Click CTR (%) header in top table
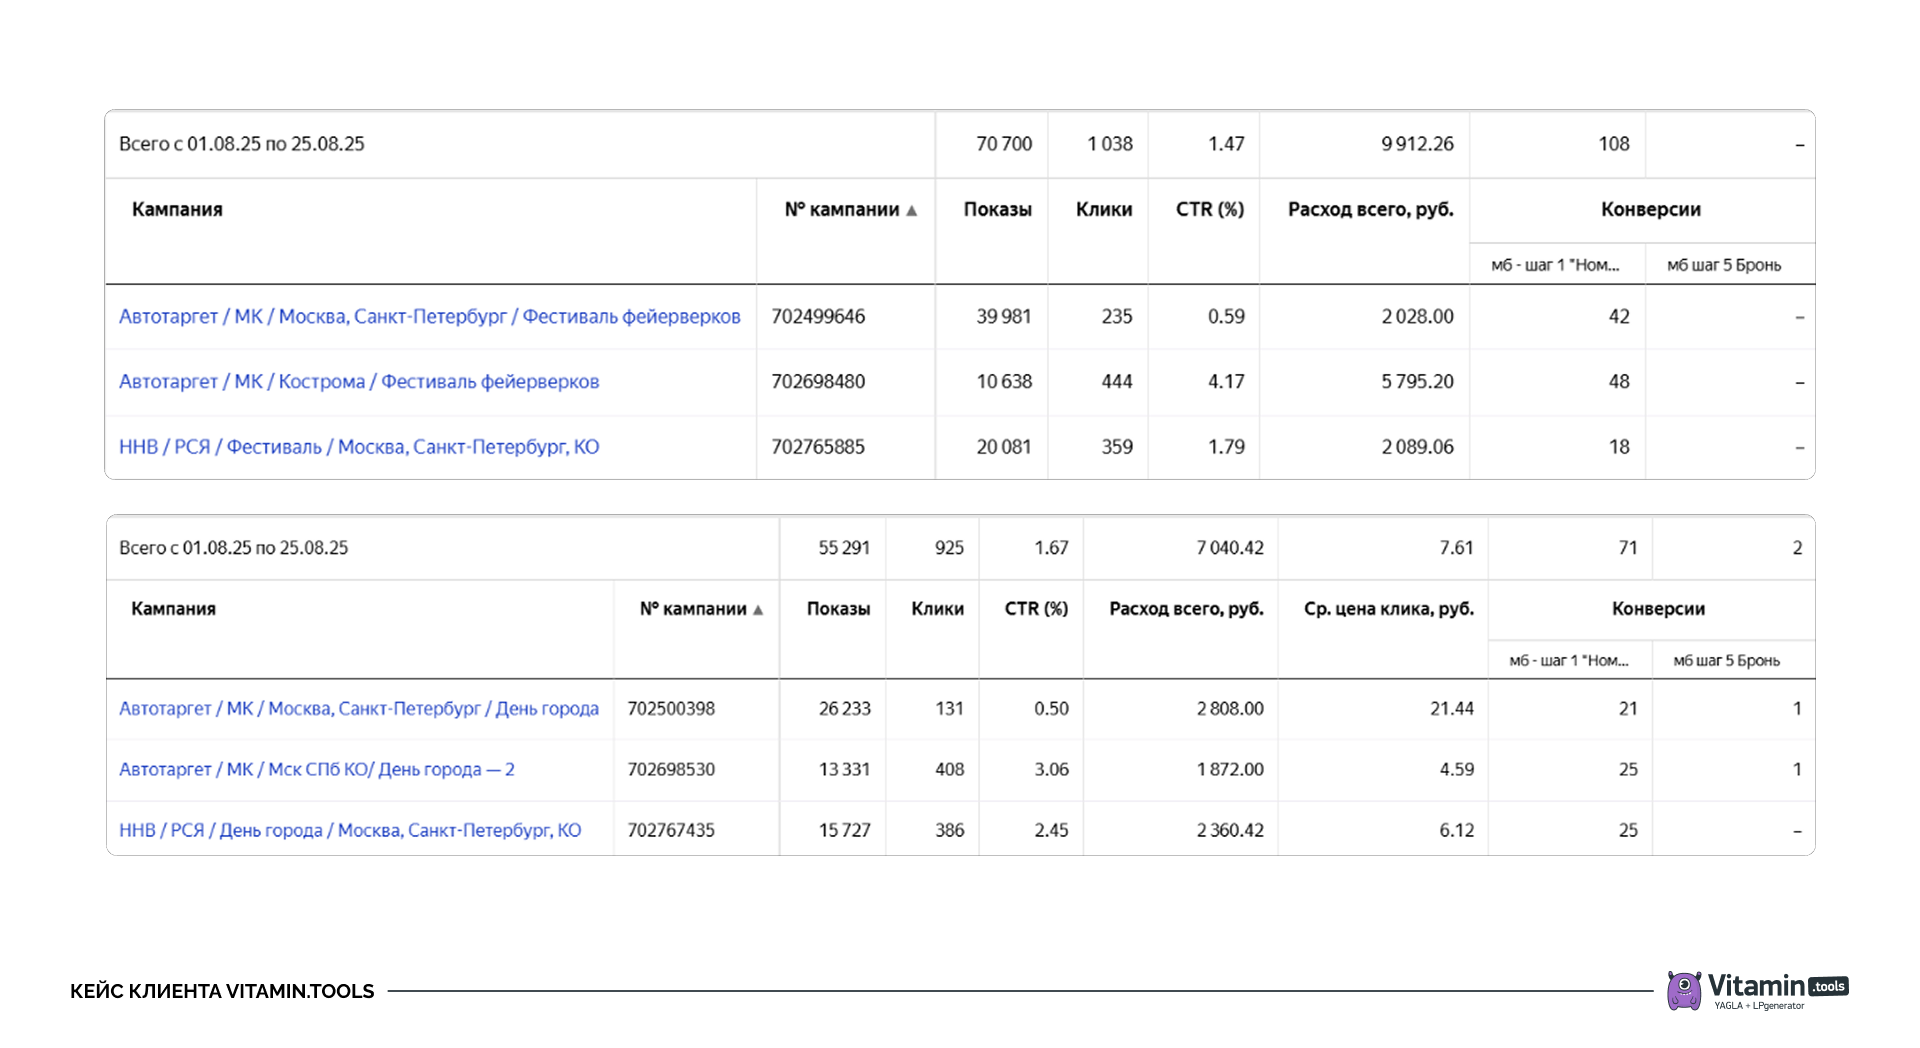1920x1048 pixels. [1209, 210]
